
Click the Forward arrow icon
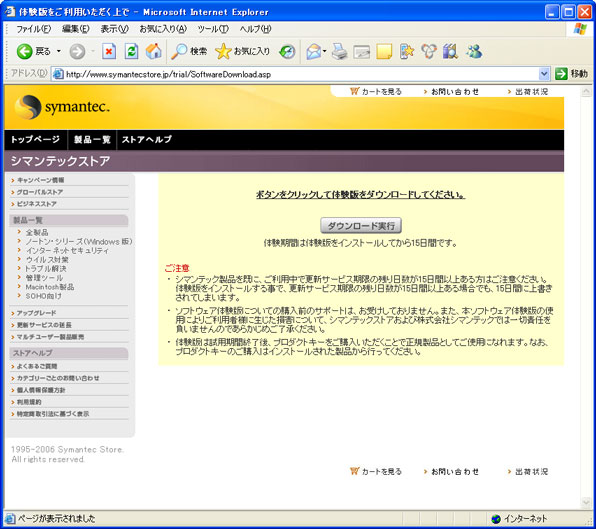tap(77, 51)
